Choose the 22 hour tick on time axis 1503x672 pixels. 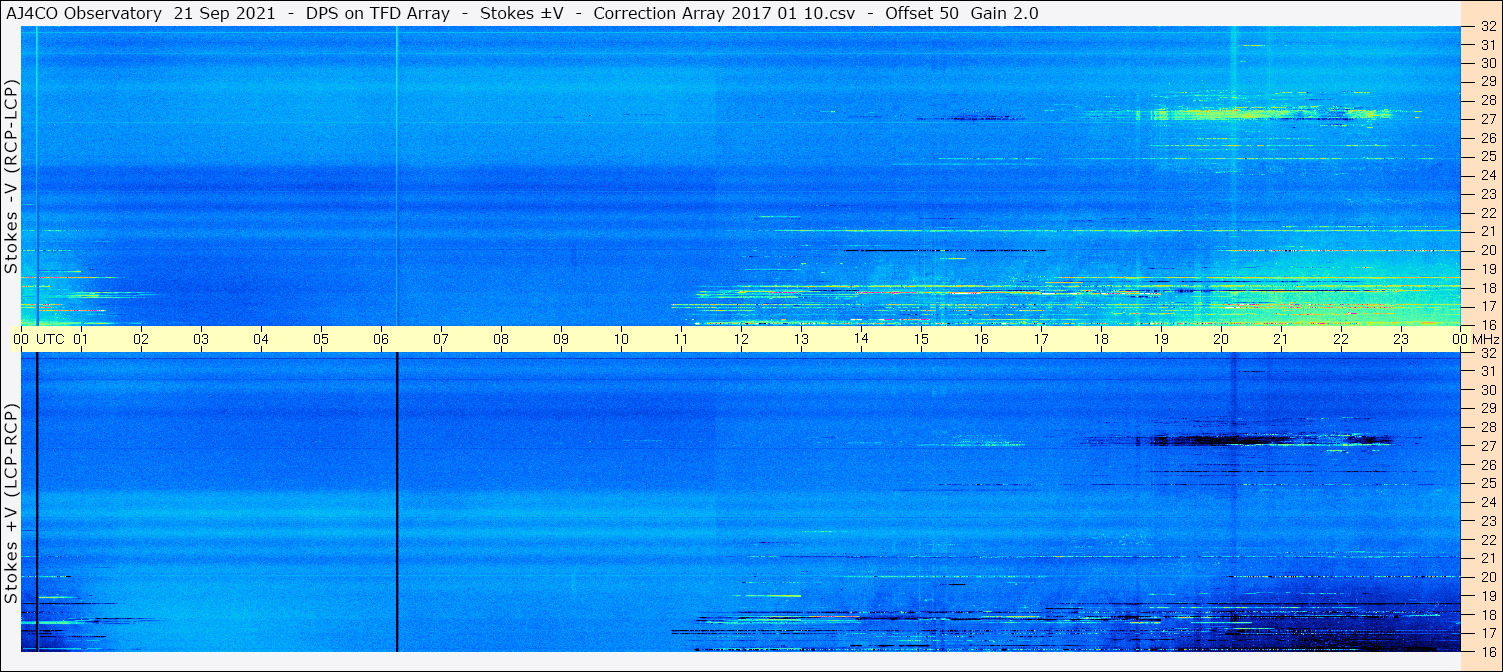1341,339
